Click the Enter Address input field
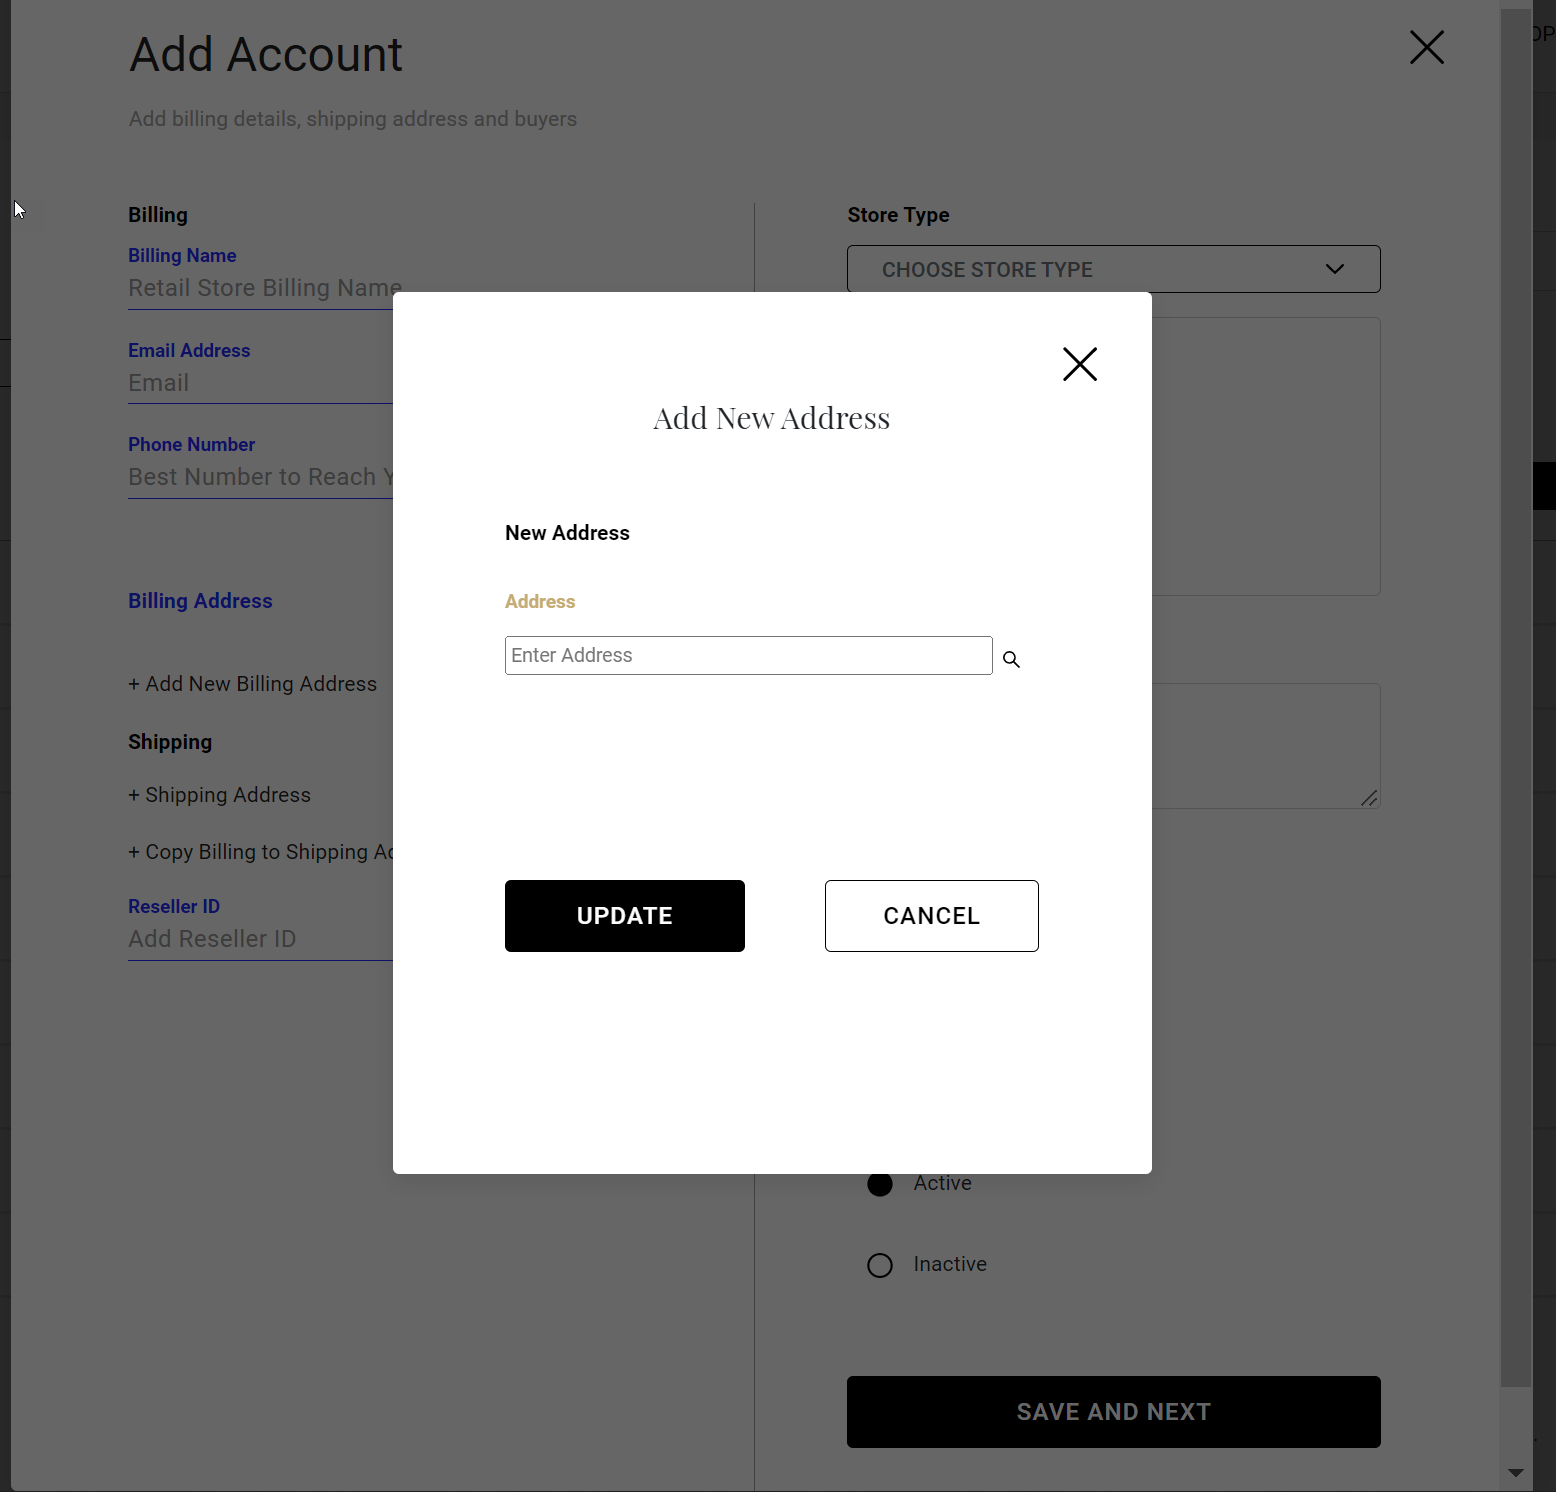The height and width of the screenshot is (1492, 1556). coord(748,656)
